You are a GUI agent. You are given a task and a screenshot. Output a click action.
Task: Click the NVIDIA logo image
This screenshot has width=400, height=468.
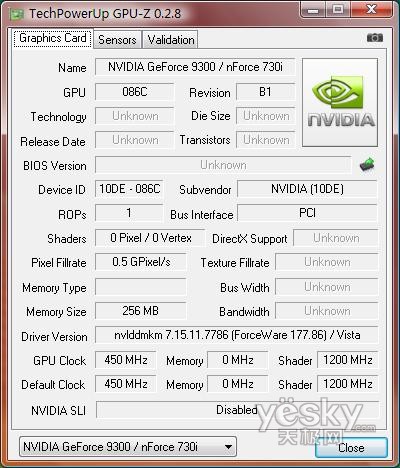click(340, 102)
